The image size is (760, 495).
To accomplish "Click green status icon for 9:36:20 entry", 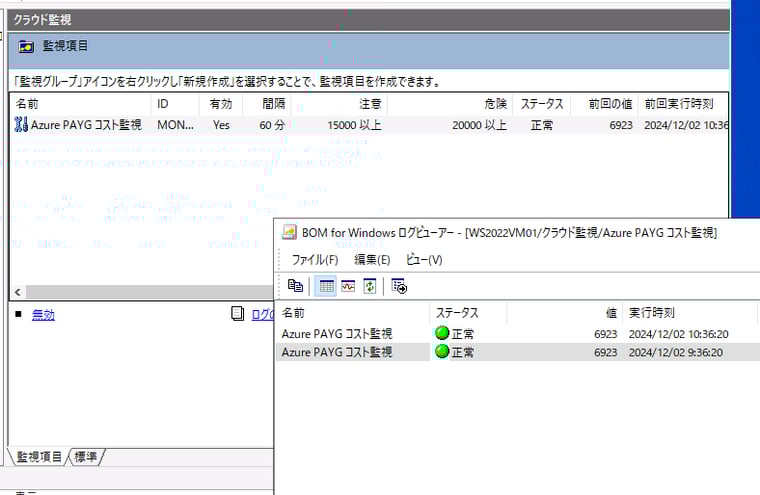I will pyautogui.click(x=442, y=351).
